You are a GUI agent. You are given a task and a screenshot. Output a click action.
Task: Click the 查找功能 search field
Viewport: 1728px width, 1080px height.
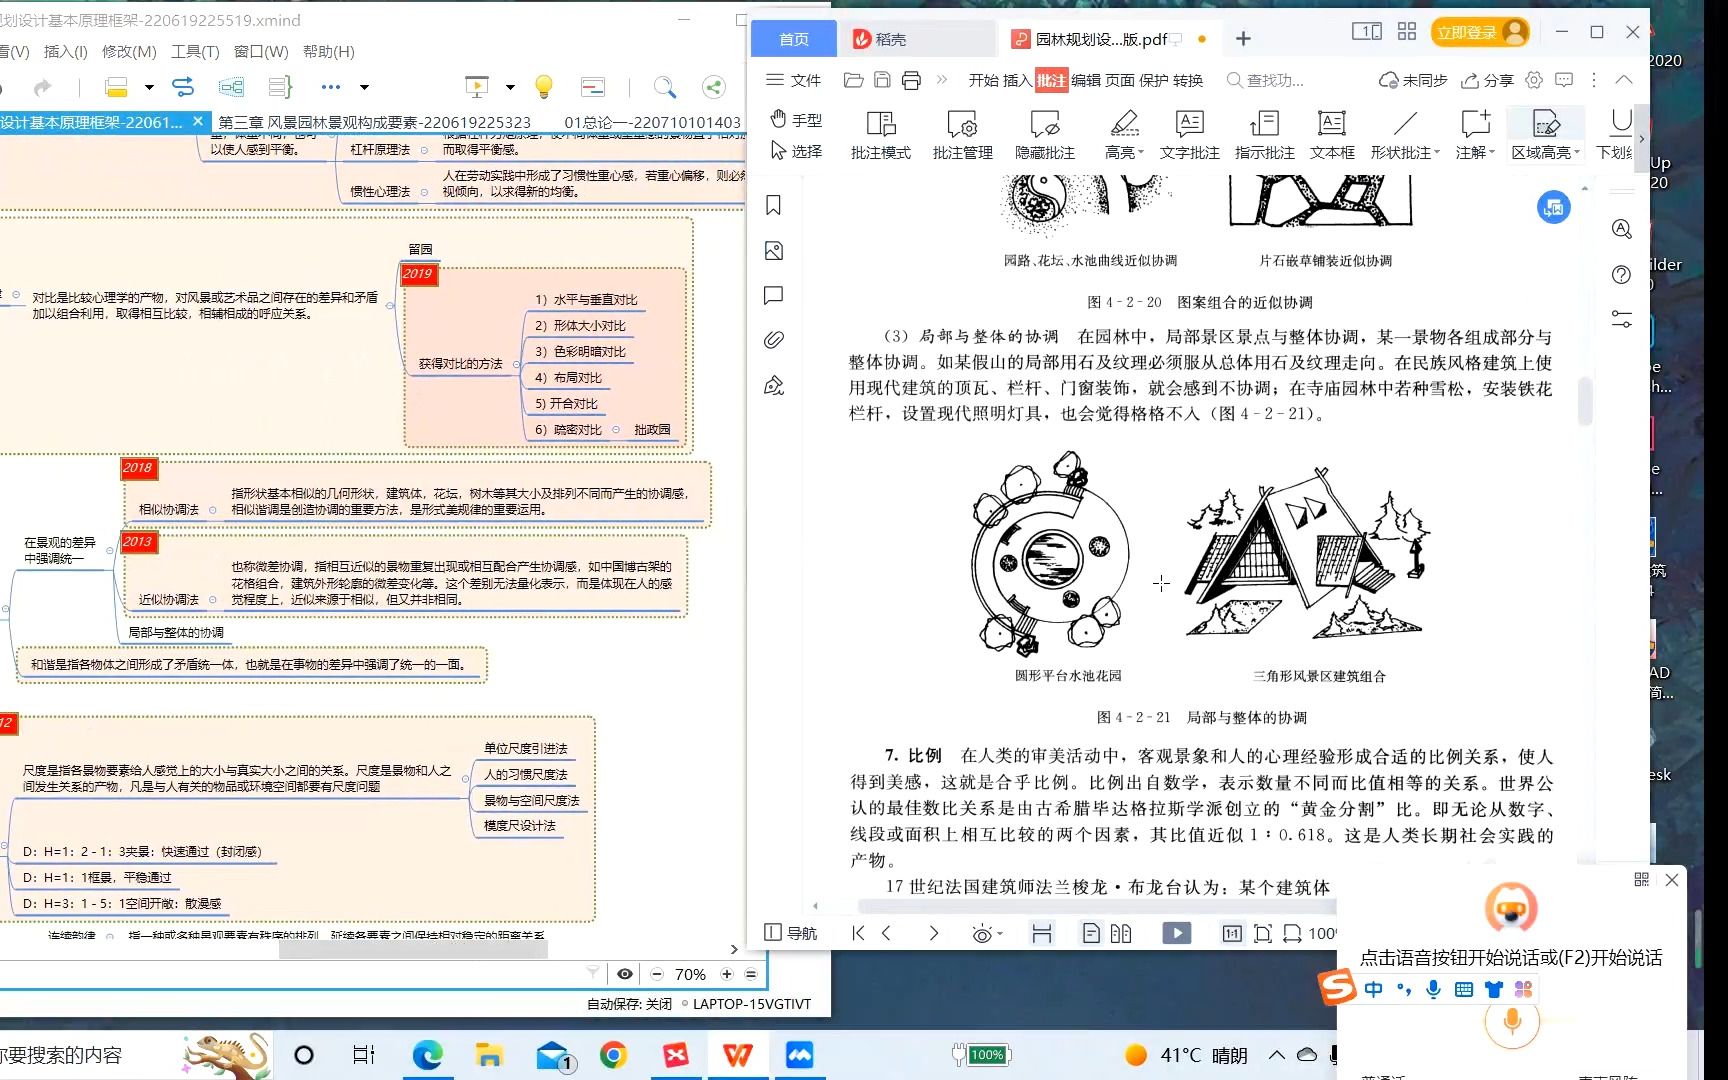point(1266,80)
